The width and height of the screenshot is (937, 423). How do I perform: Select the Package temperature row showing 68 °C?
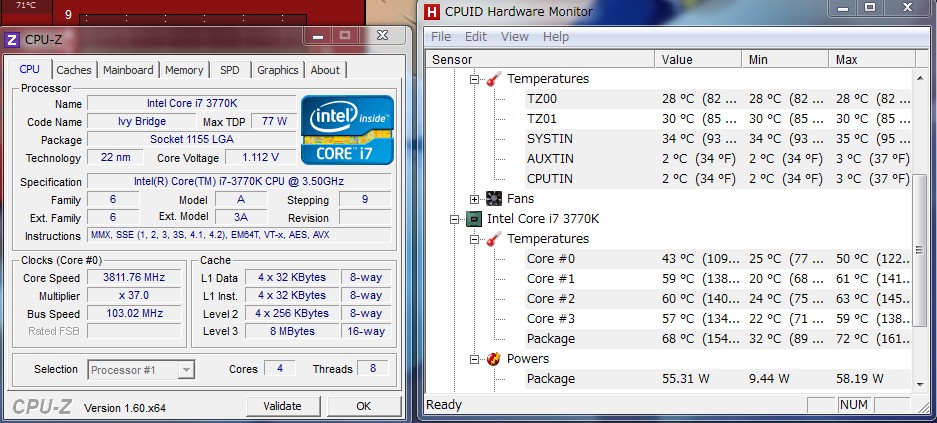[x=719, y=339]
